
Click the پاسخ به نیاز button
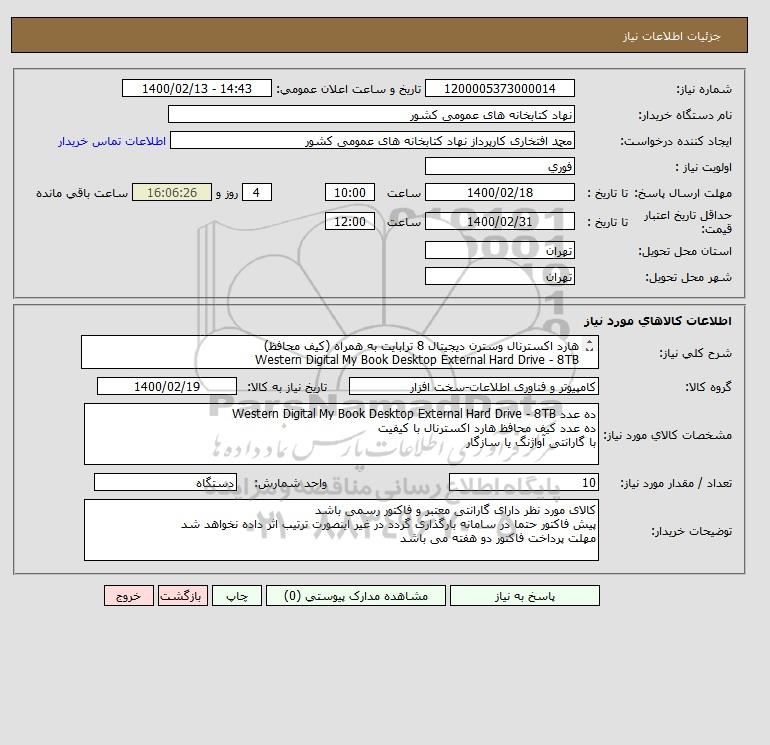(524, 595)
